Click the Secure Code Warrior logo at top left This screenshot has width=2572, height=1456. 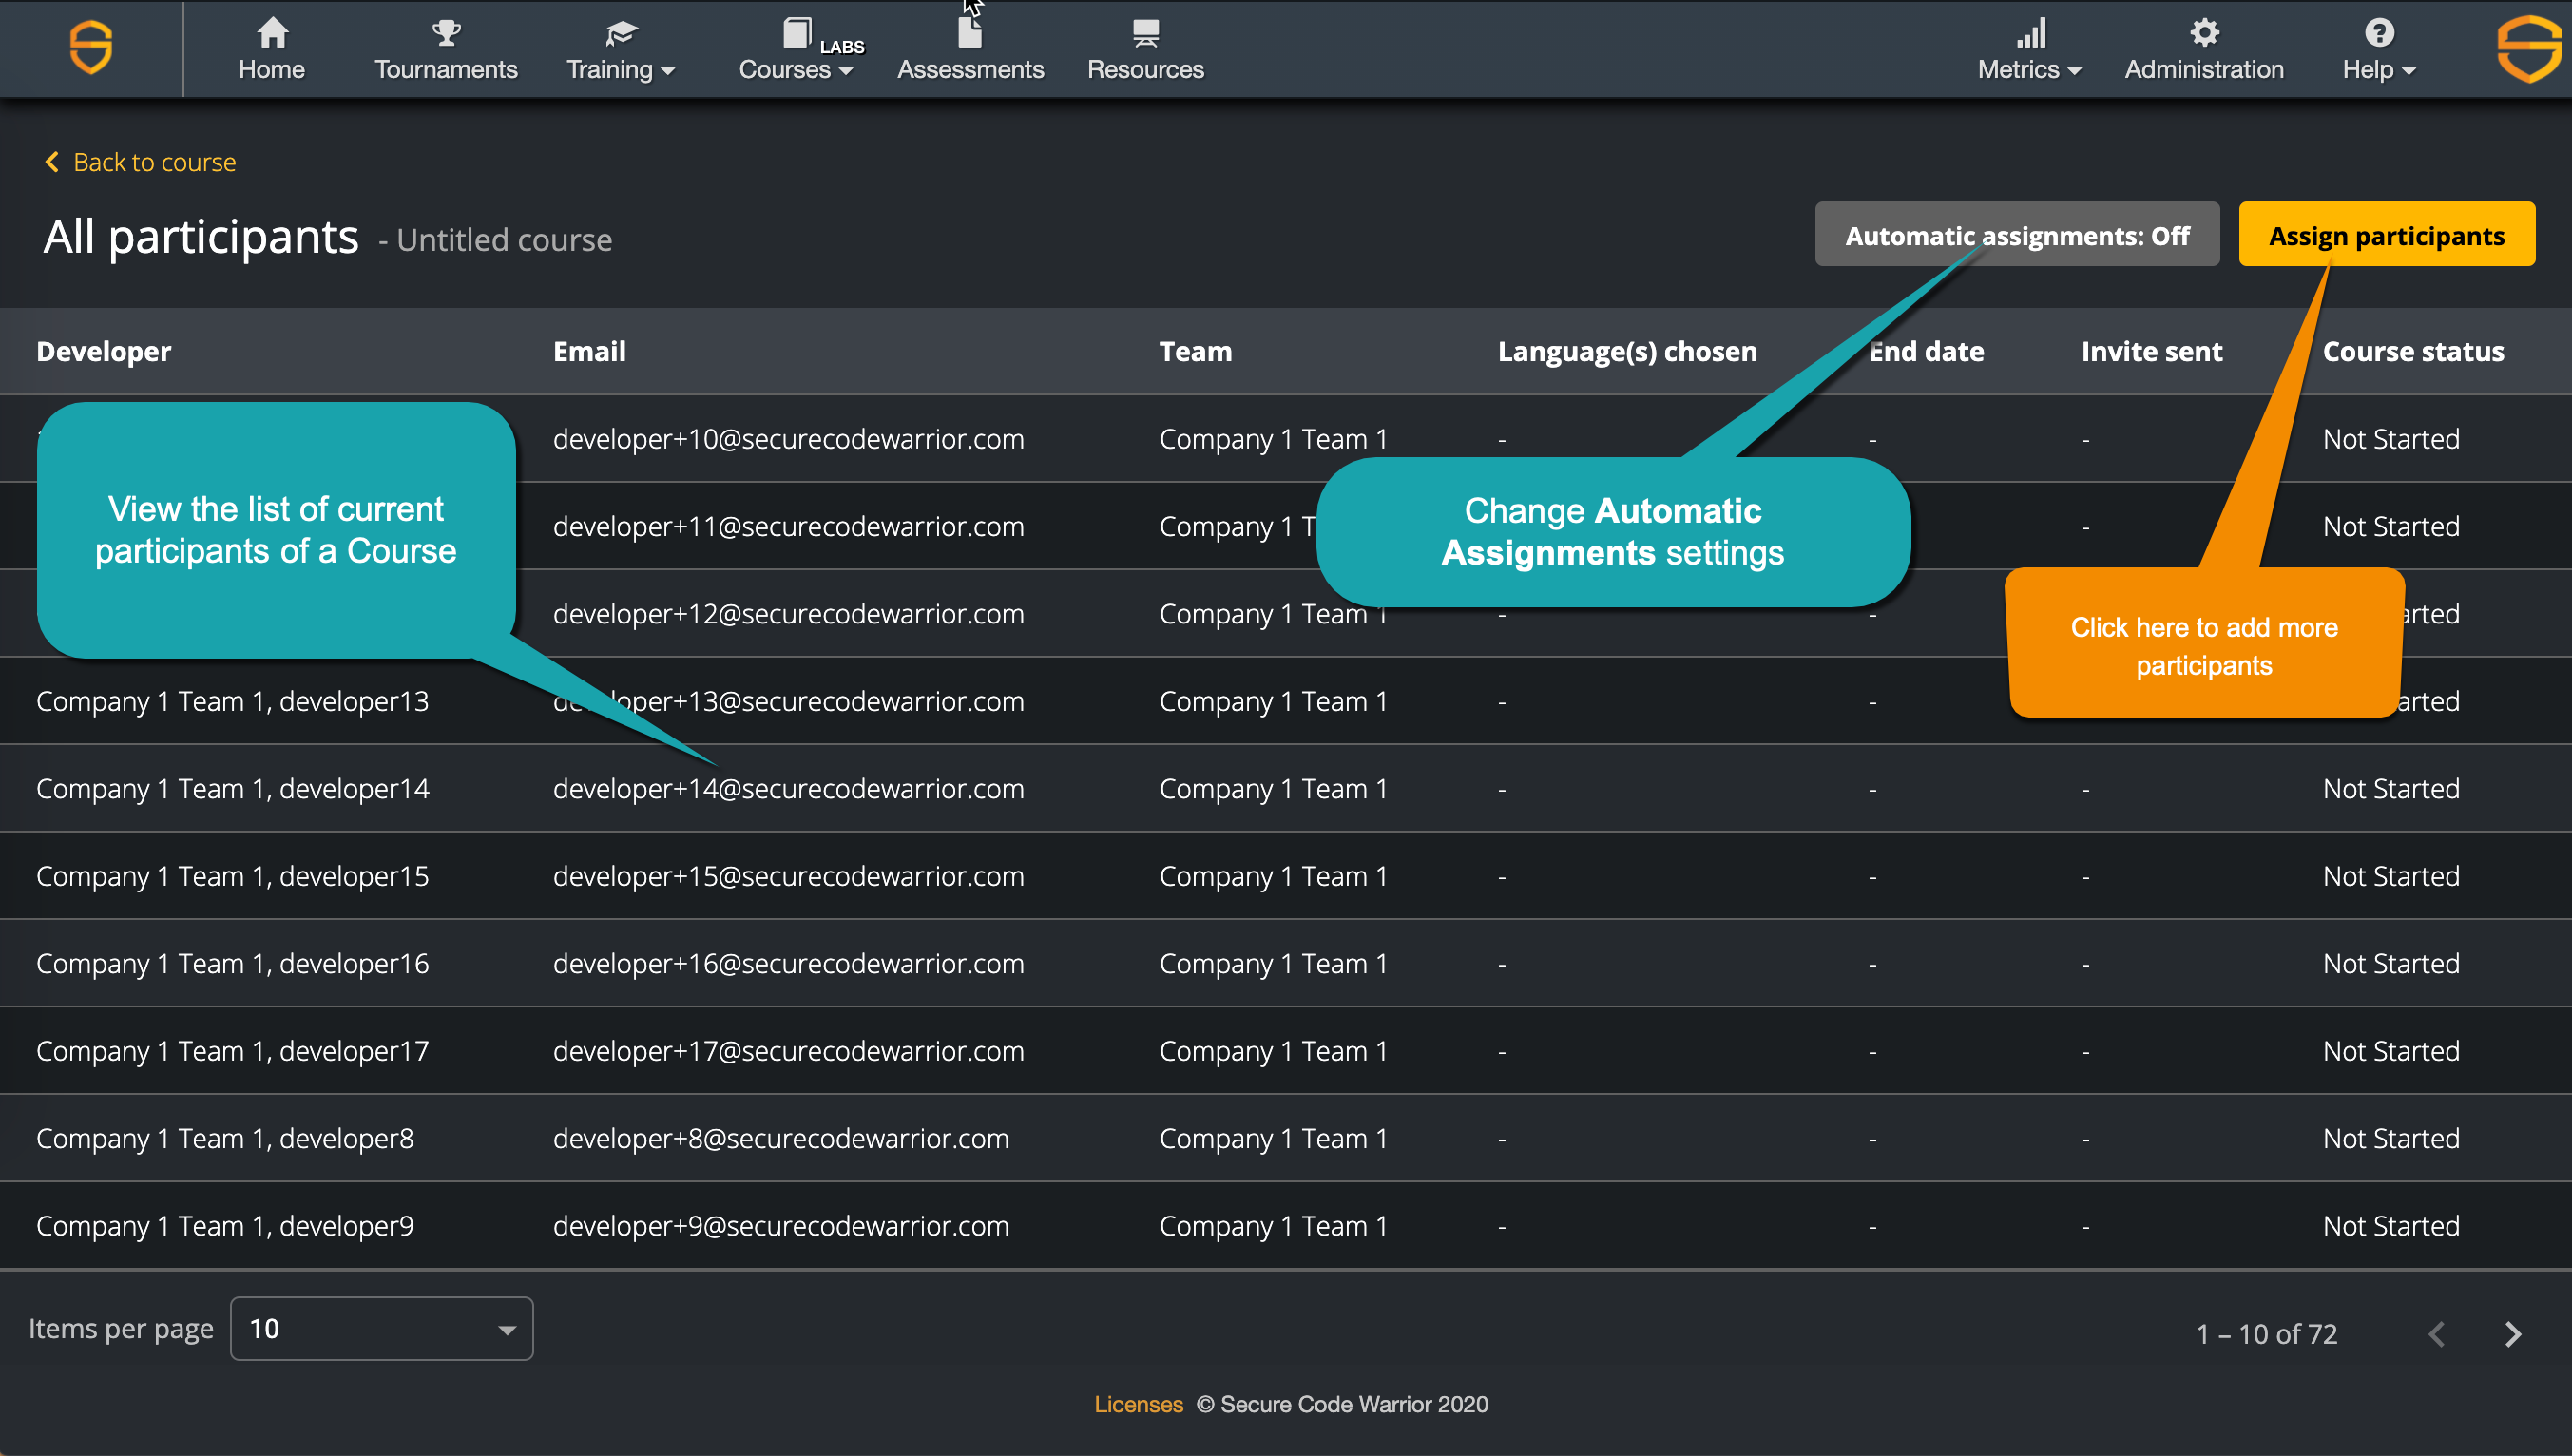point(91,47)
